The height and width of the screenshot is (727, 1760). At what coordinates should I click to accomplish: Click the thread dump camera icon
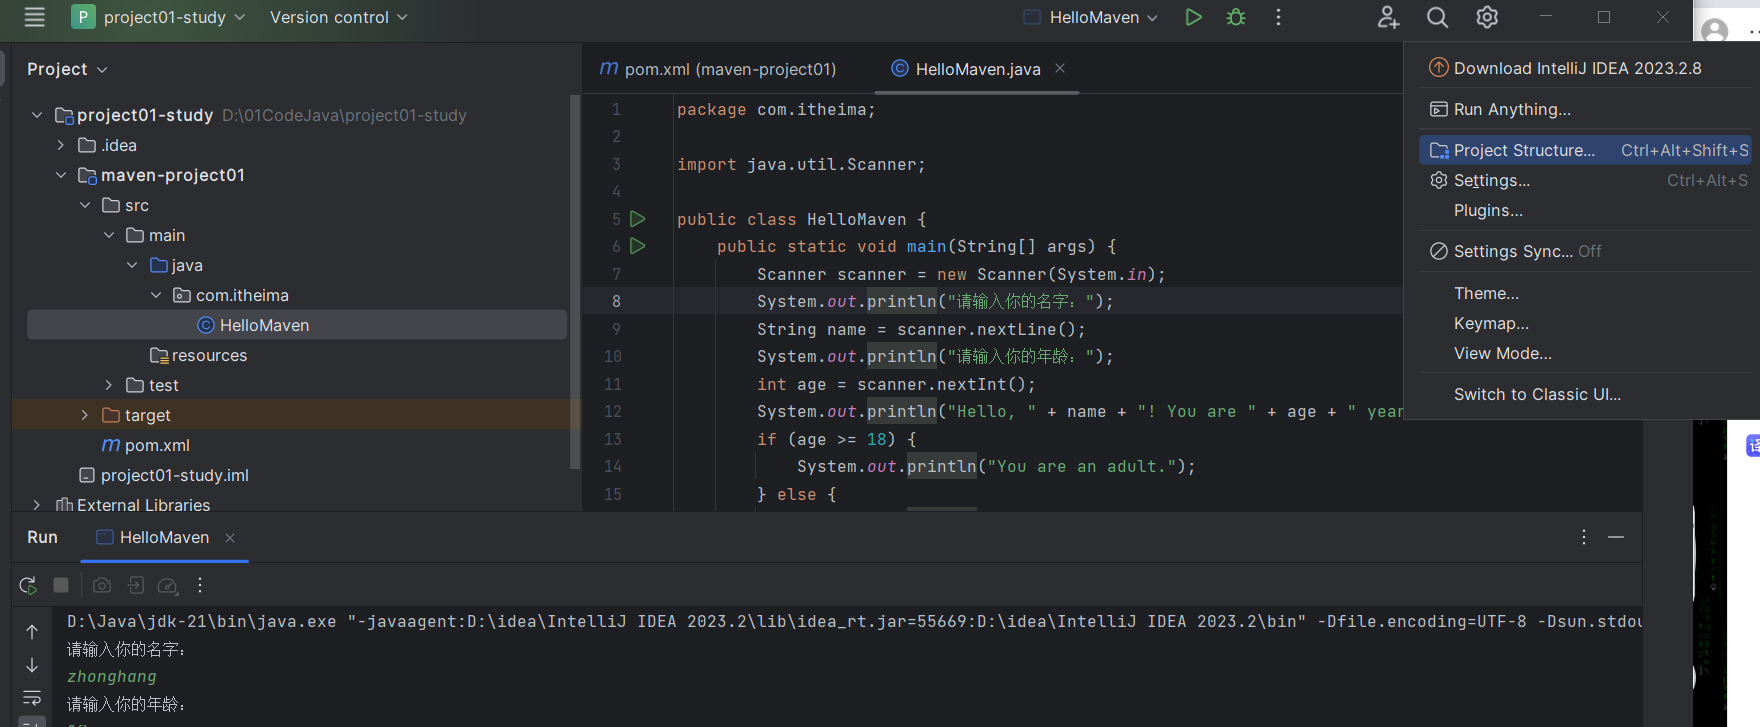tap(102, 585)
